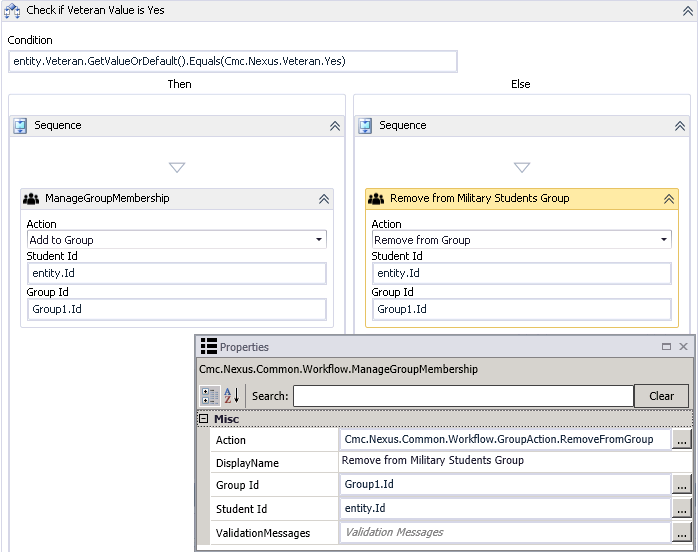Image resolution: width=698 pixels, height=552 pixels.
Task: Click the Then branch Sequence icon
Action: [21, 126]
